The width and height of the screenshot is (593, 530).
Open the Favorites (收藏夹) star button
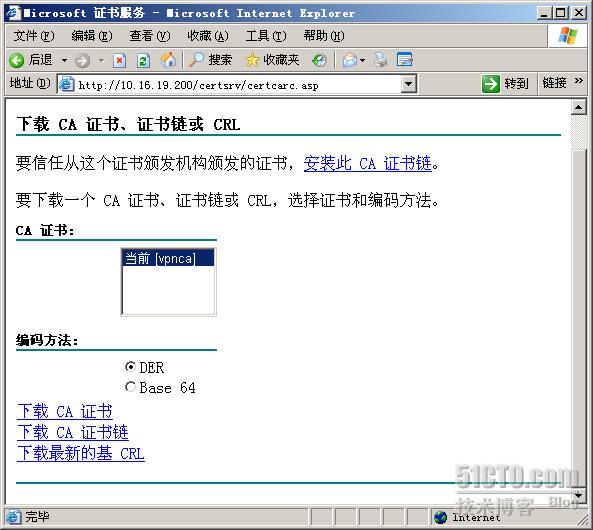[x=272, y=60]
